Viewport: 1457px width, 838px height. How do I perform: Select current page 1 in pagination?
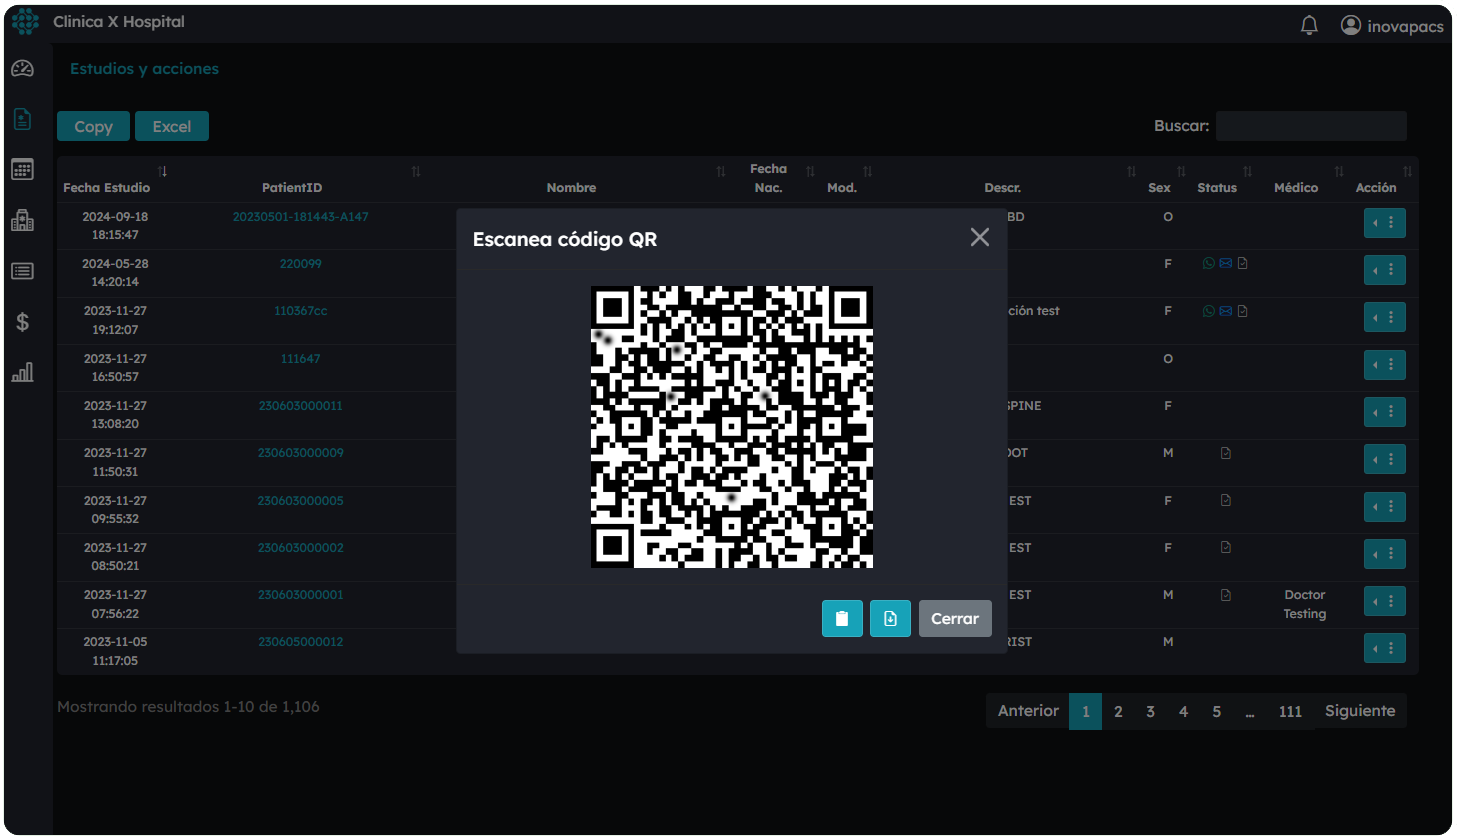[x=1085, y=711]
